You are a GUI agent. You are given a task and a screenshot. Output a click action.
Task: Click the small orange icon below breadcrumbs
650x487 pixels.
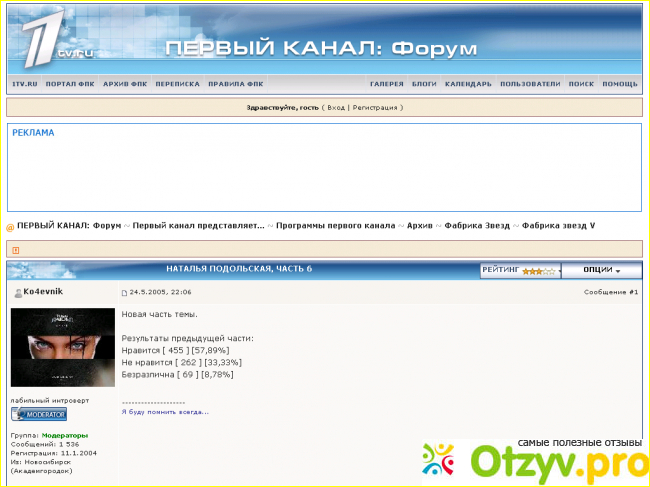(16, 250)
